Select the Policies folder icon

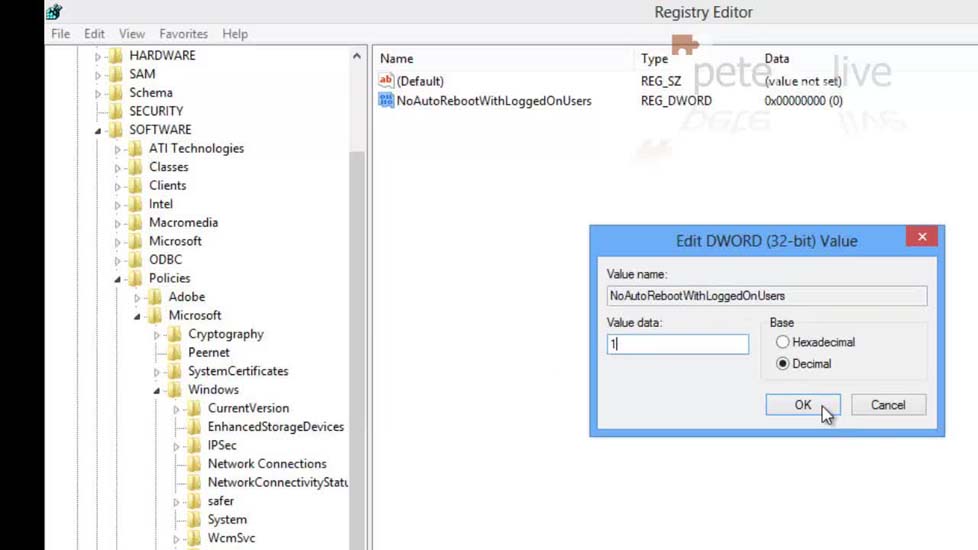click(135, 278)
